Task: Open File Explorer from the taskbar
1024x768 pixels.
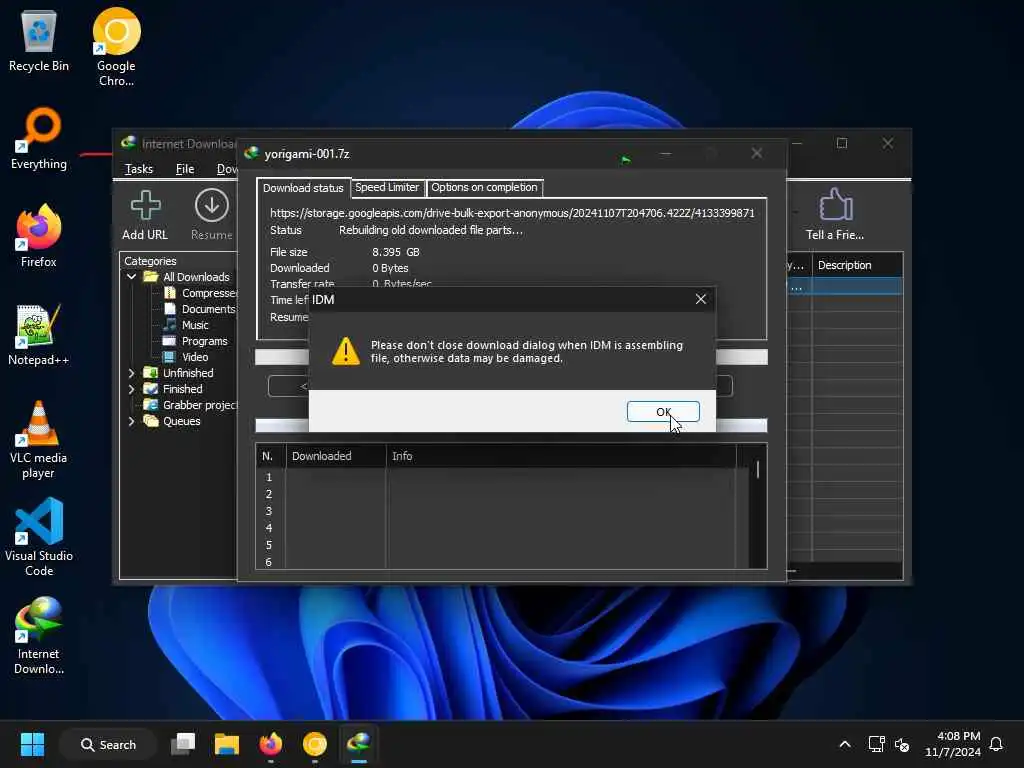Action: 227,744
